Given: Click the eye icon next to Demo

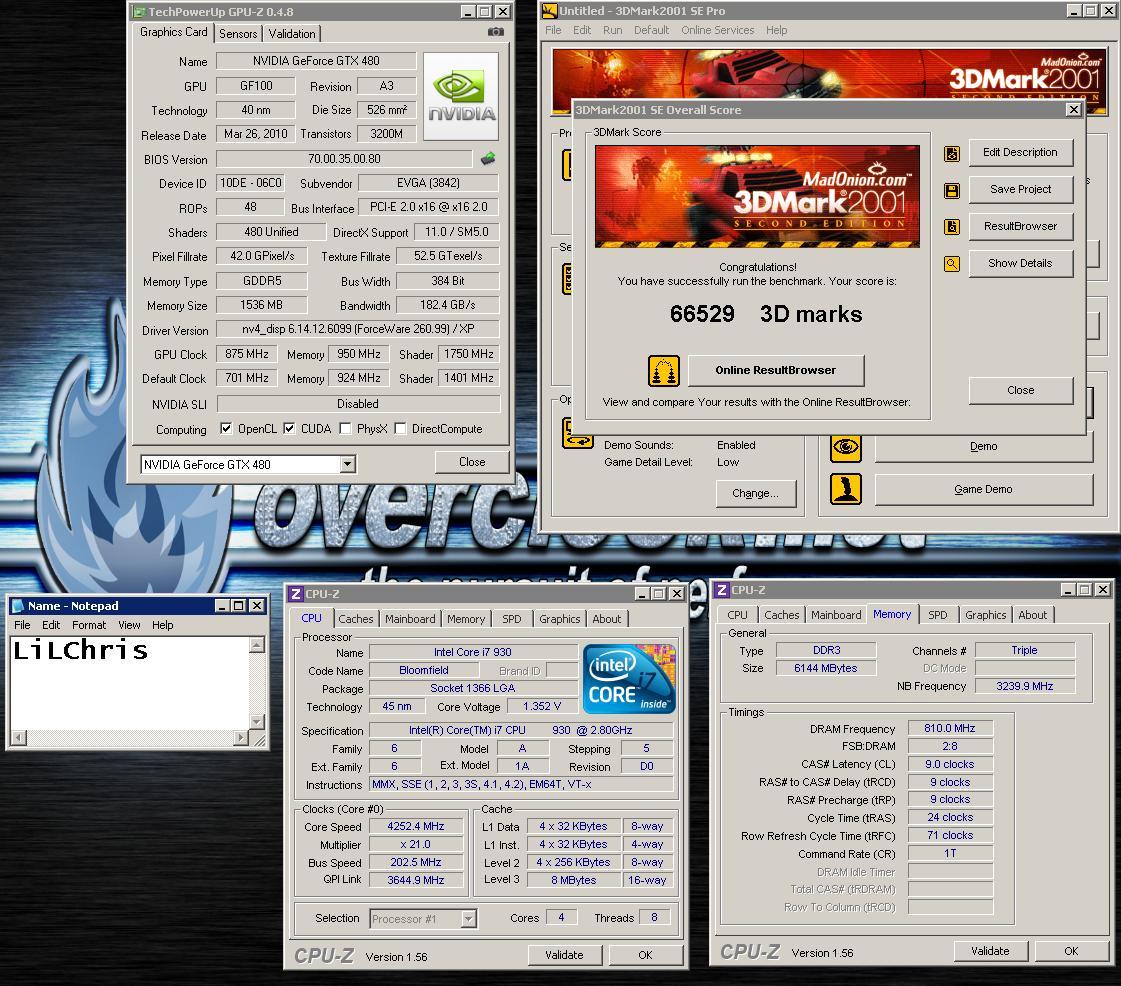Looking at the screenshot, I should 846,447.
